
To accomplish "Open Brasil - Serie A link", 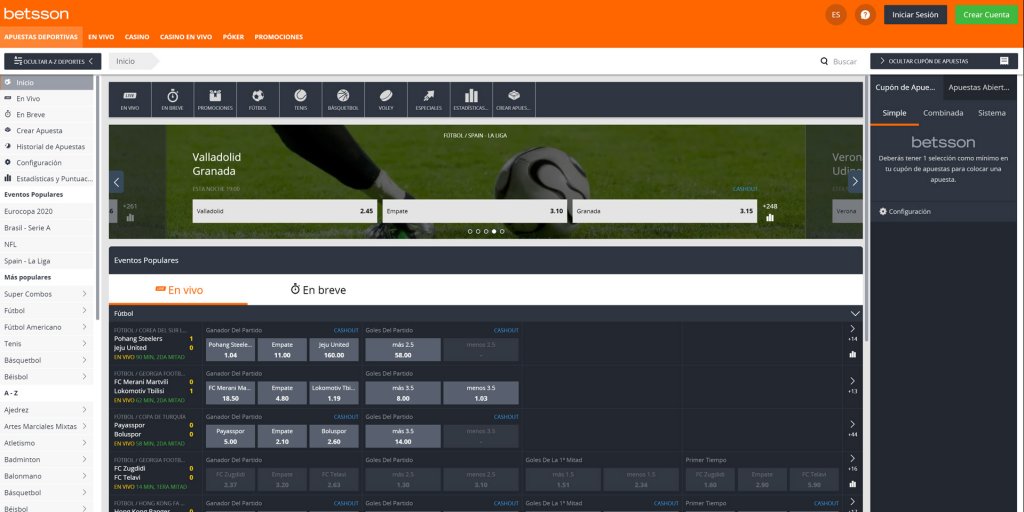I will (x=27, y=228).
